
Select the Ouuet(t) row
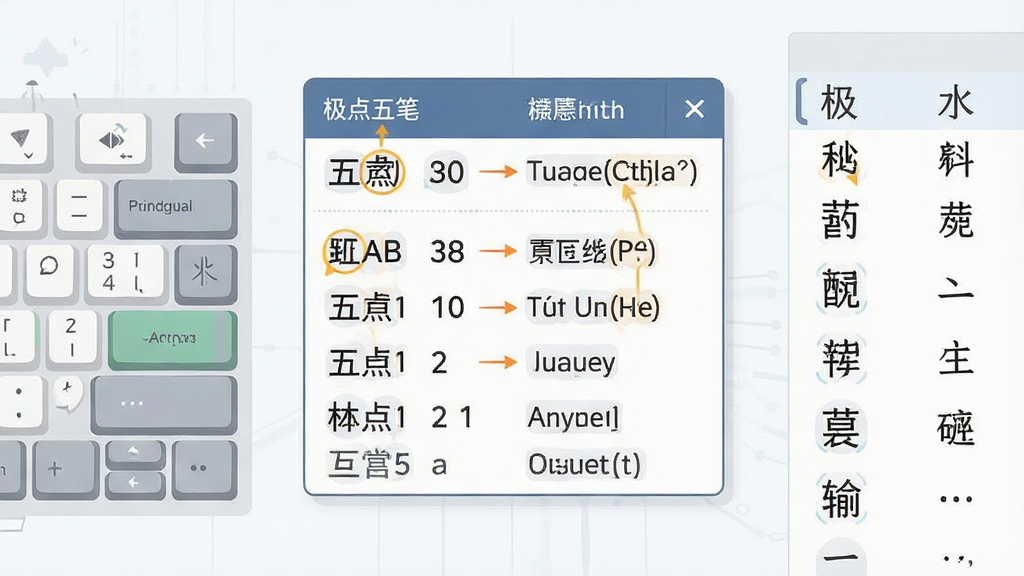click(513, 464)
